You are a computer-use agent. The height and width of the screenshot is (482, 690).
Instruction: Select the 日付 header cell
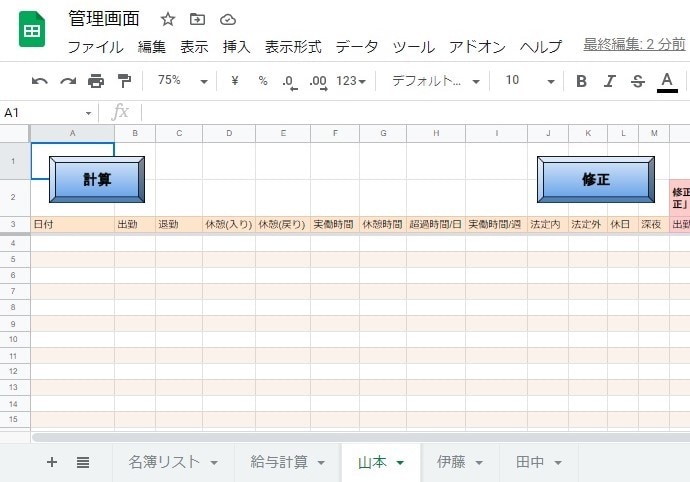(x=73, y=224)
